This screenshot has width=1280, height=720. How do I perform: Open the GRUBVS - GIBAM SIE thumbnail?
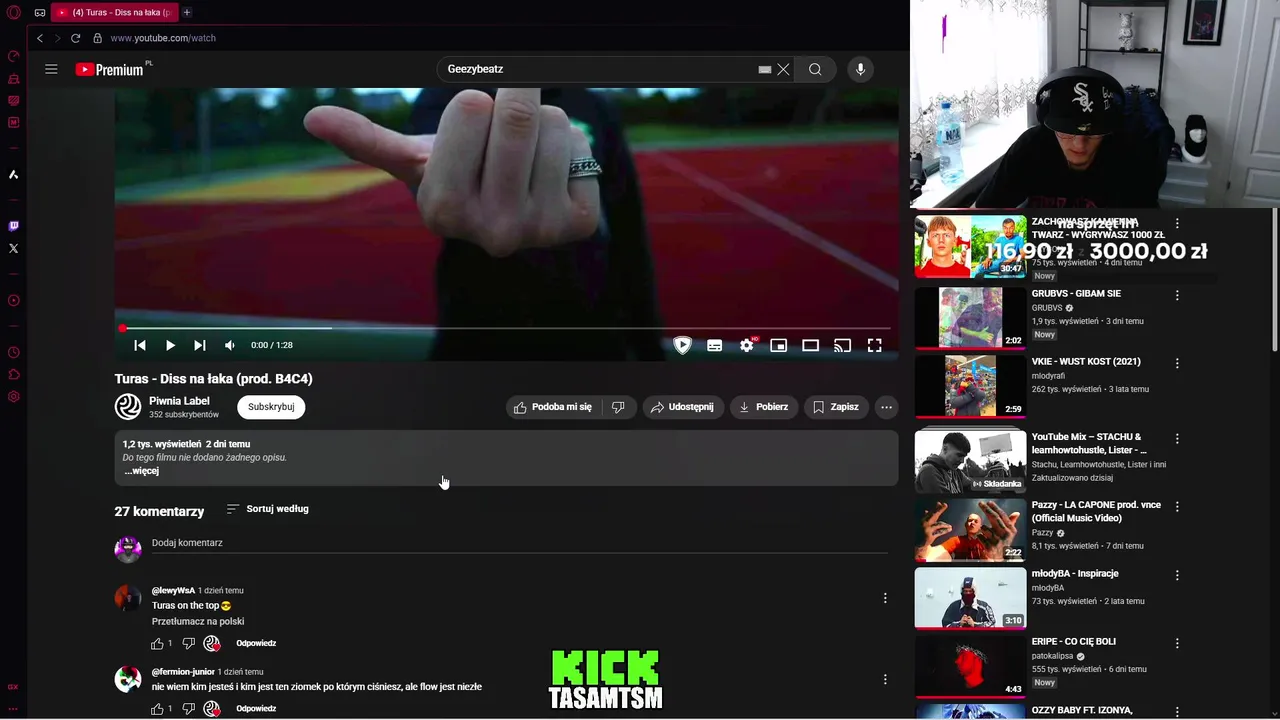click(970, 317)
